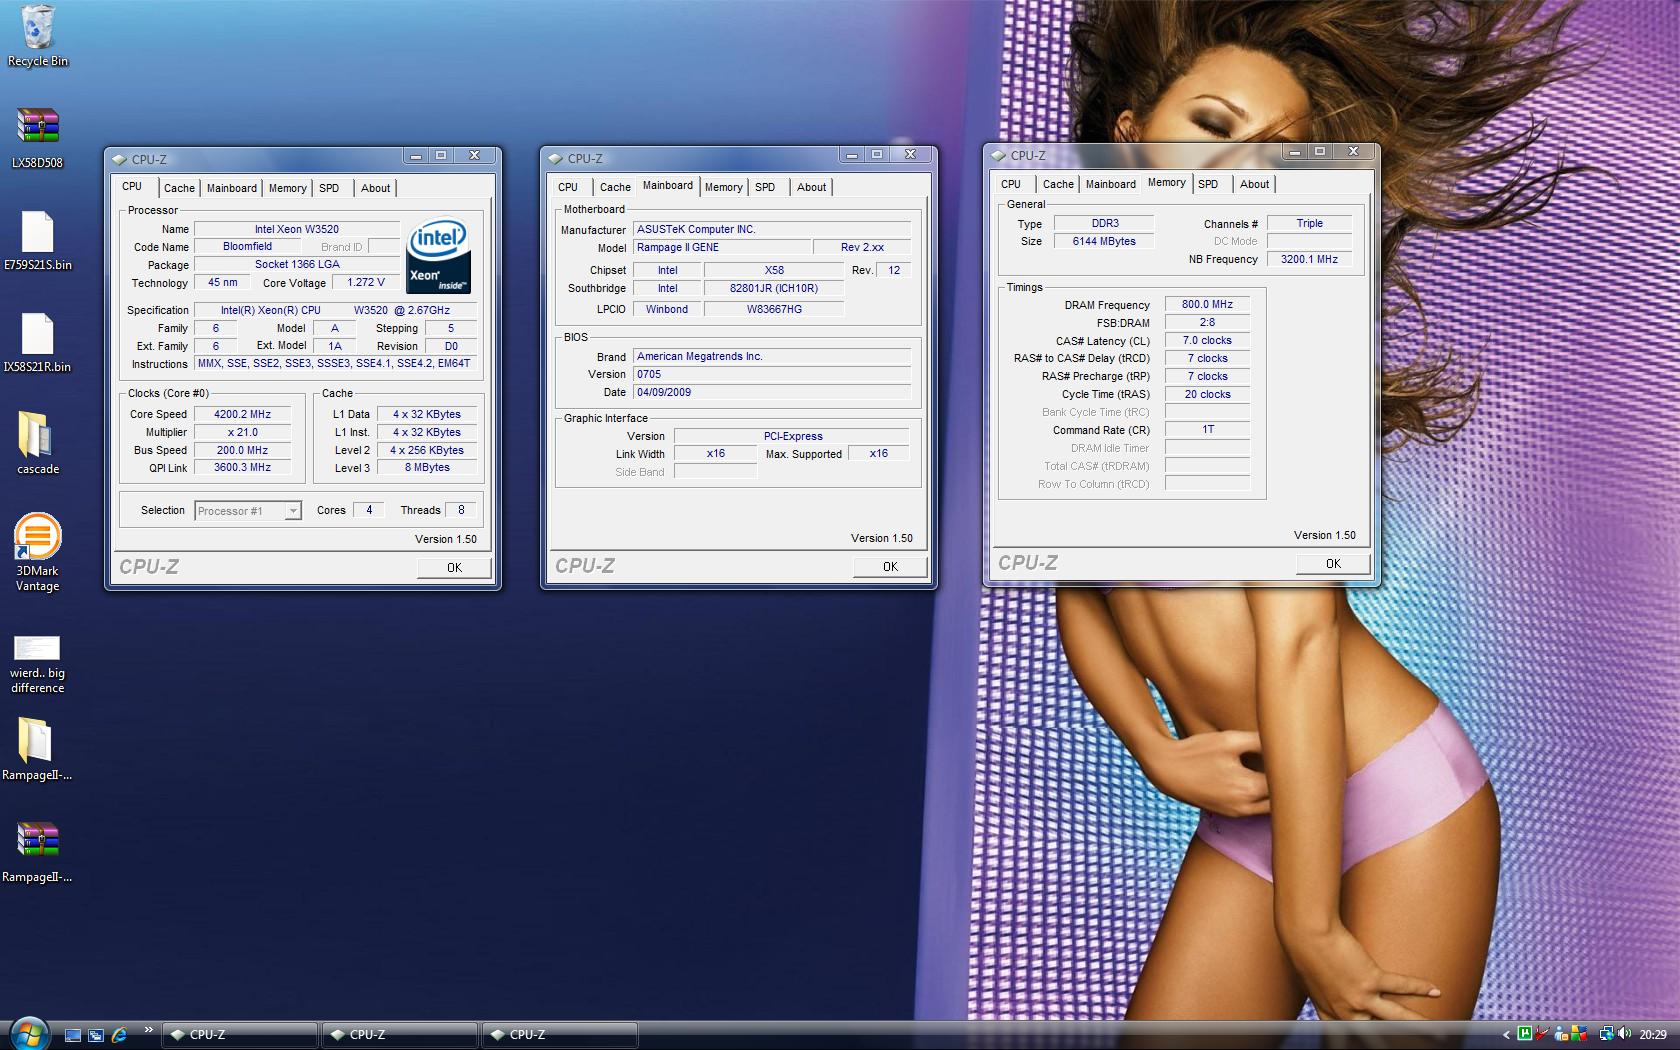Screen dimensions: 1680x1050
Task: Open About tab in first CPU-Z window
Action: coord(376,188)
